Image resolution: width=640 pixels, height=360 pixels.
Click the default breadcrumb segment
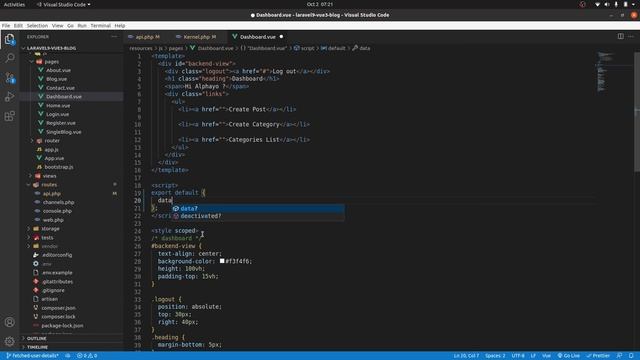(333, 48)
